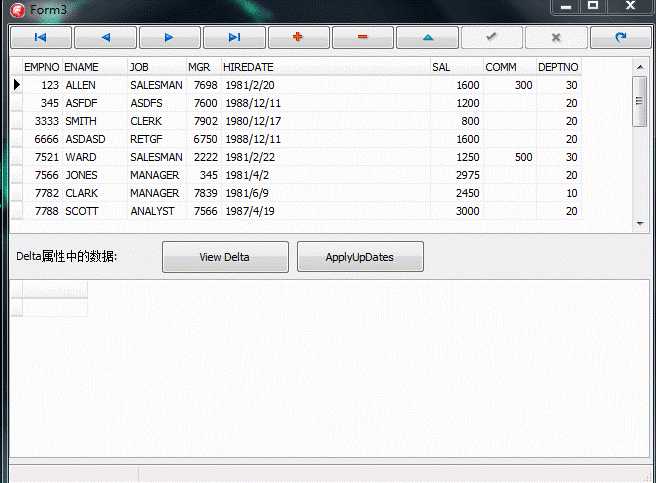The image size is (656, 483).
Task: Select the ALLEN name cell
Action: click(x=95, y=85)
